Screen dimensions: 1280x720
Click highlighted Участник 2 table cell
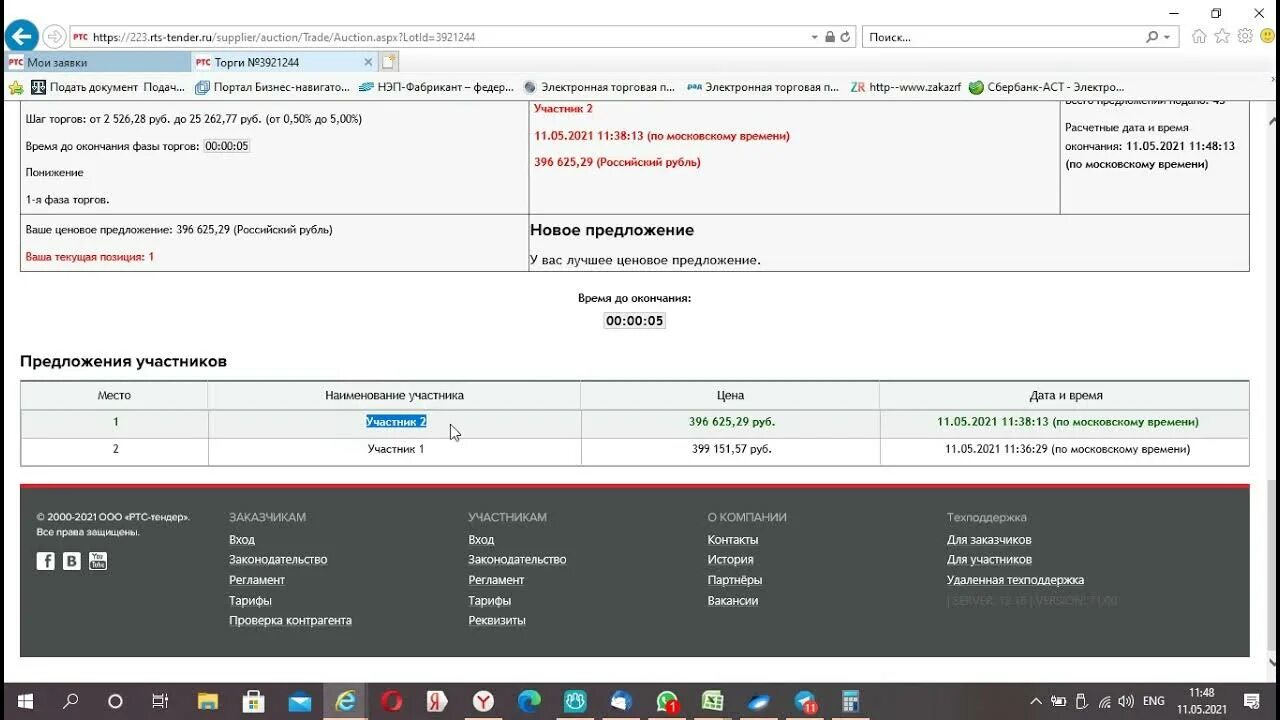pos(396,422)
